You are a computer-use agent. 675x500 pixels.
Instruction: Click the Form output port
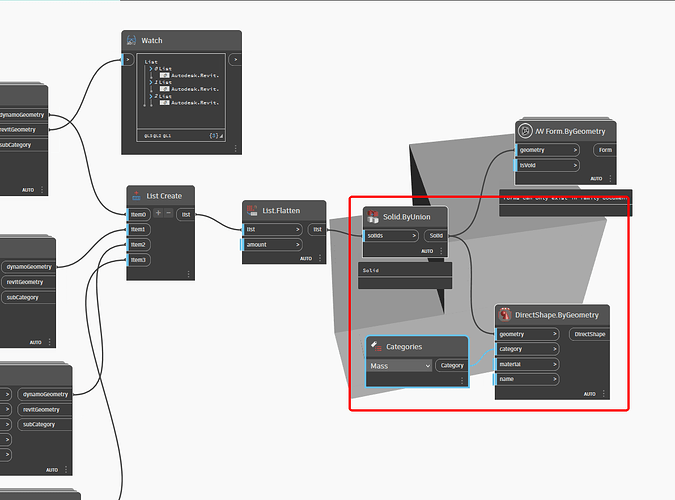tap(605, 150)
